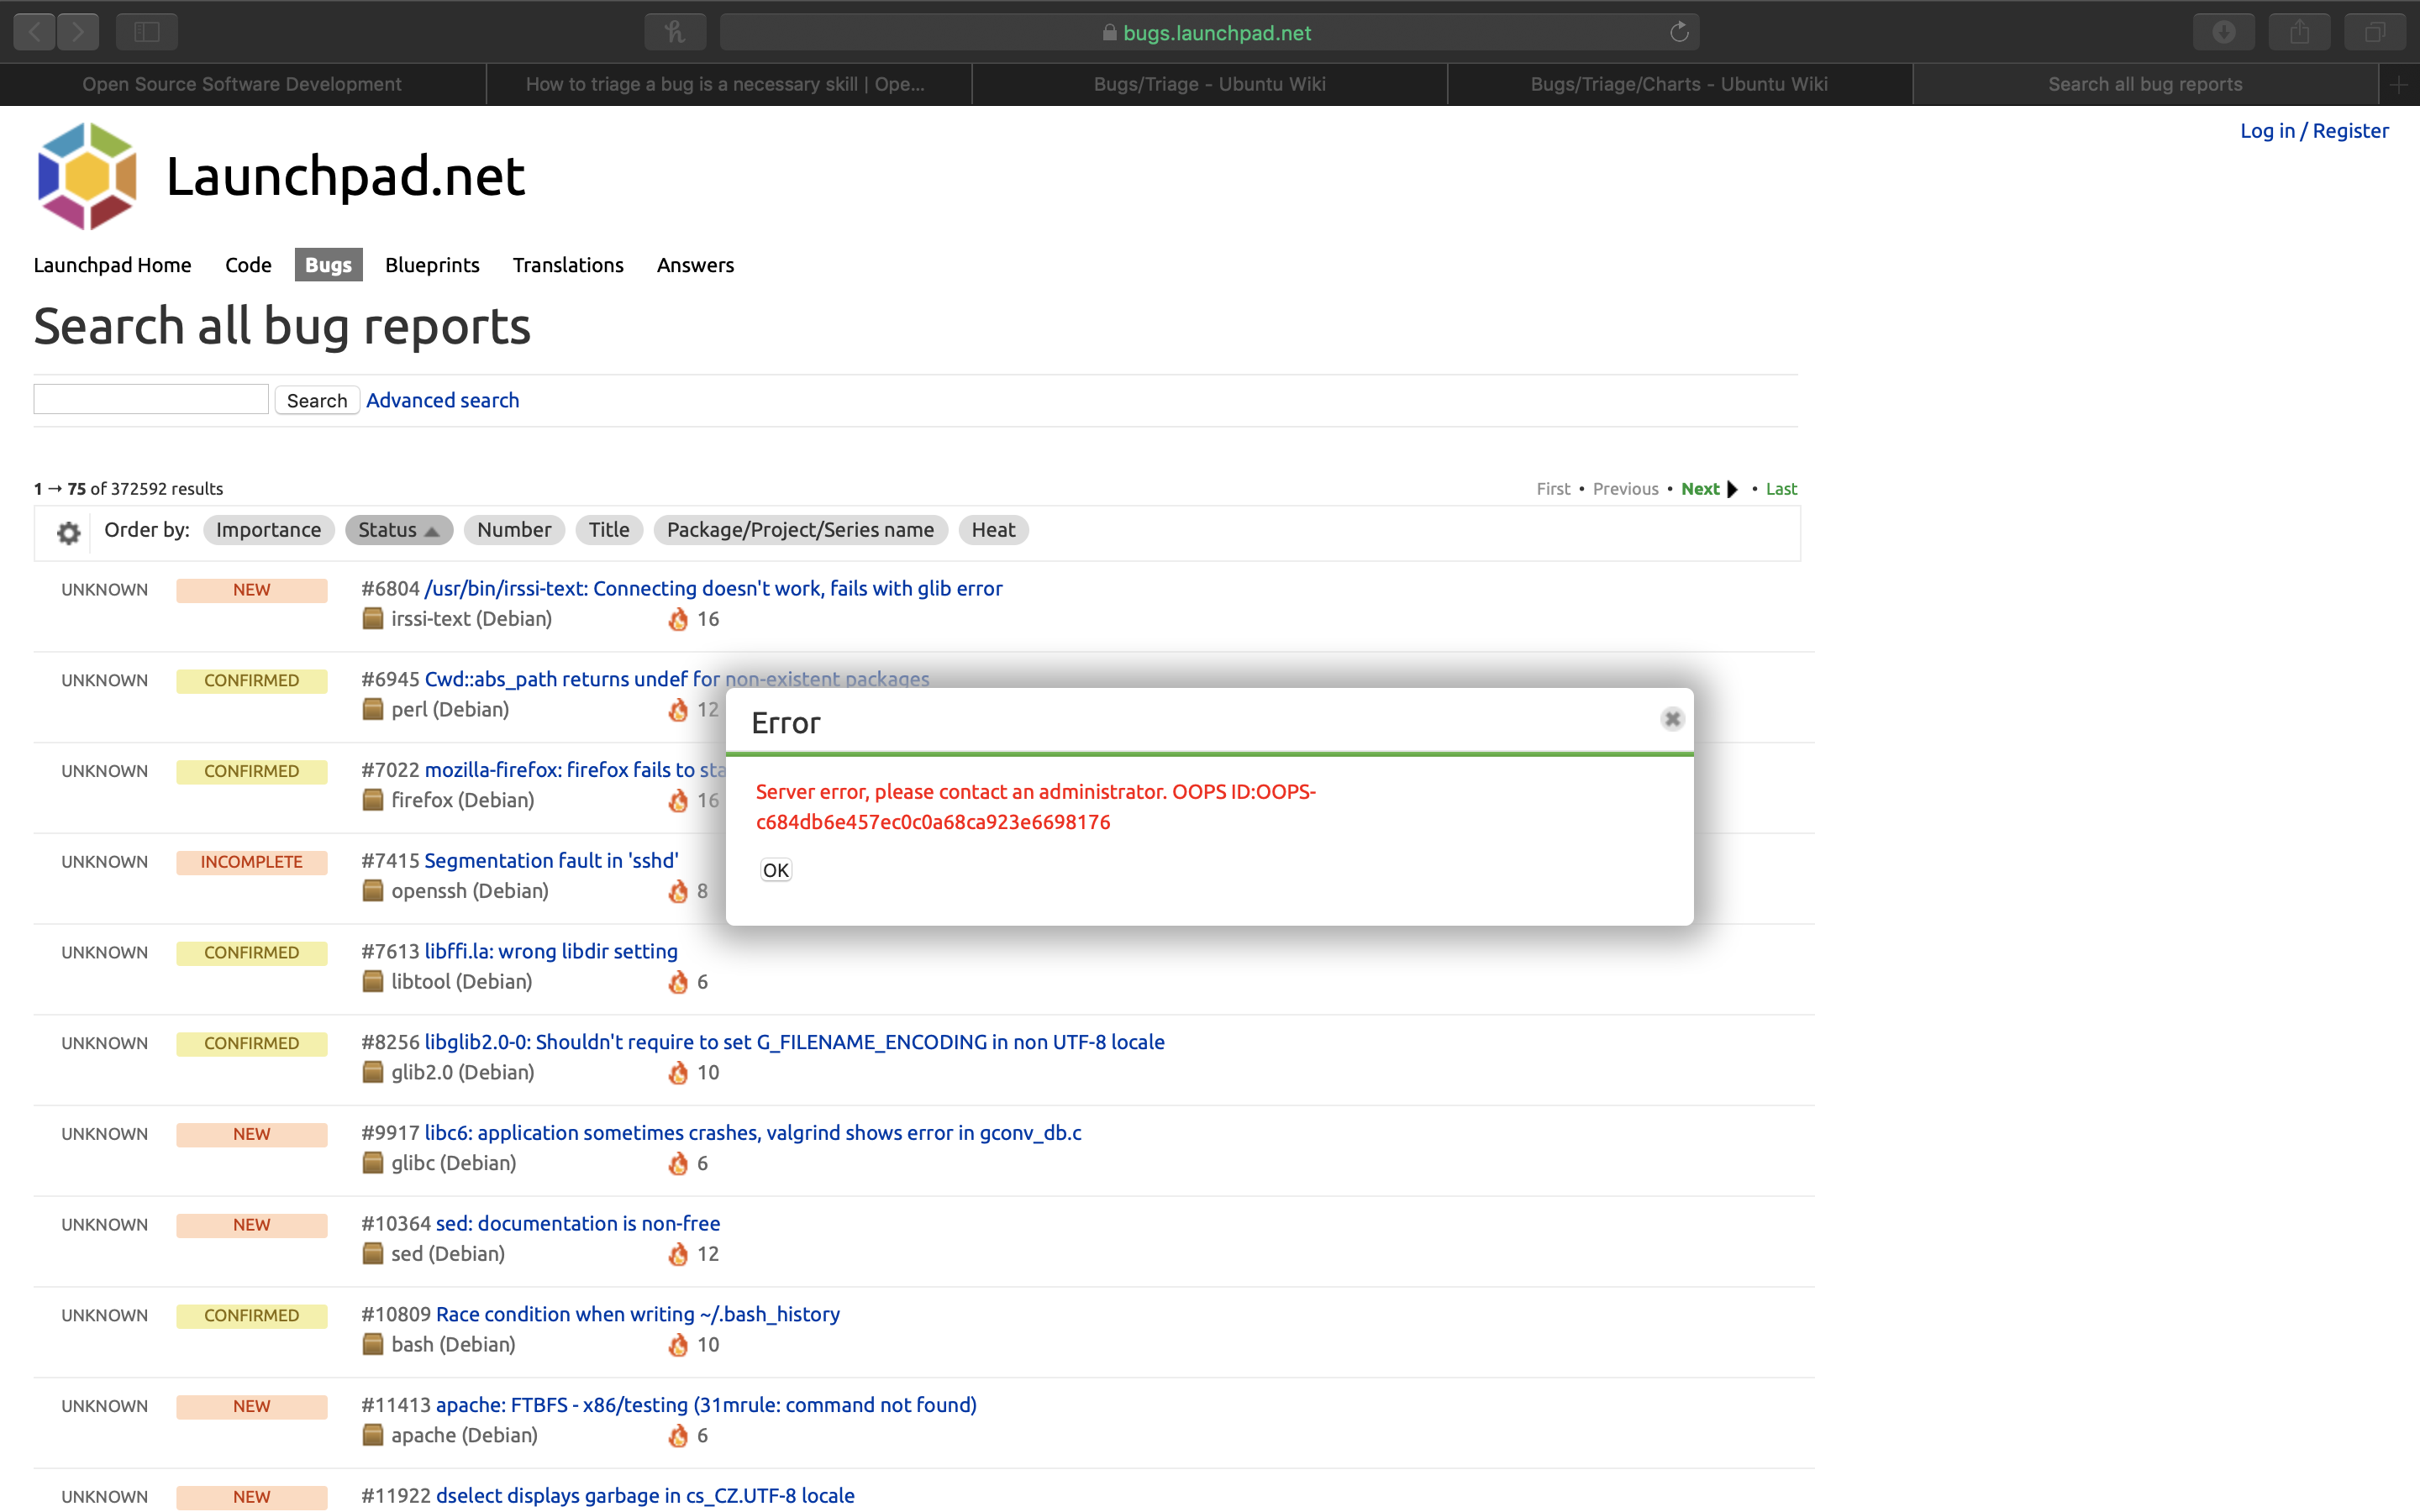Click the heat flame icon for bug #6804
The width and height of the screenshot is (2420, 1512).
pyautogui.click(x=678, y=619)
